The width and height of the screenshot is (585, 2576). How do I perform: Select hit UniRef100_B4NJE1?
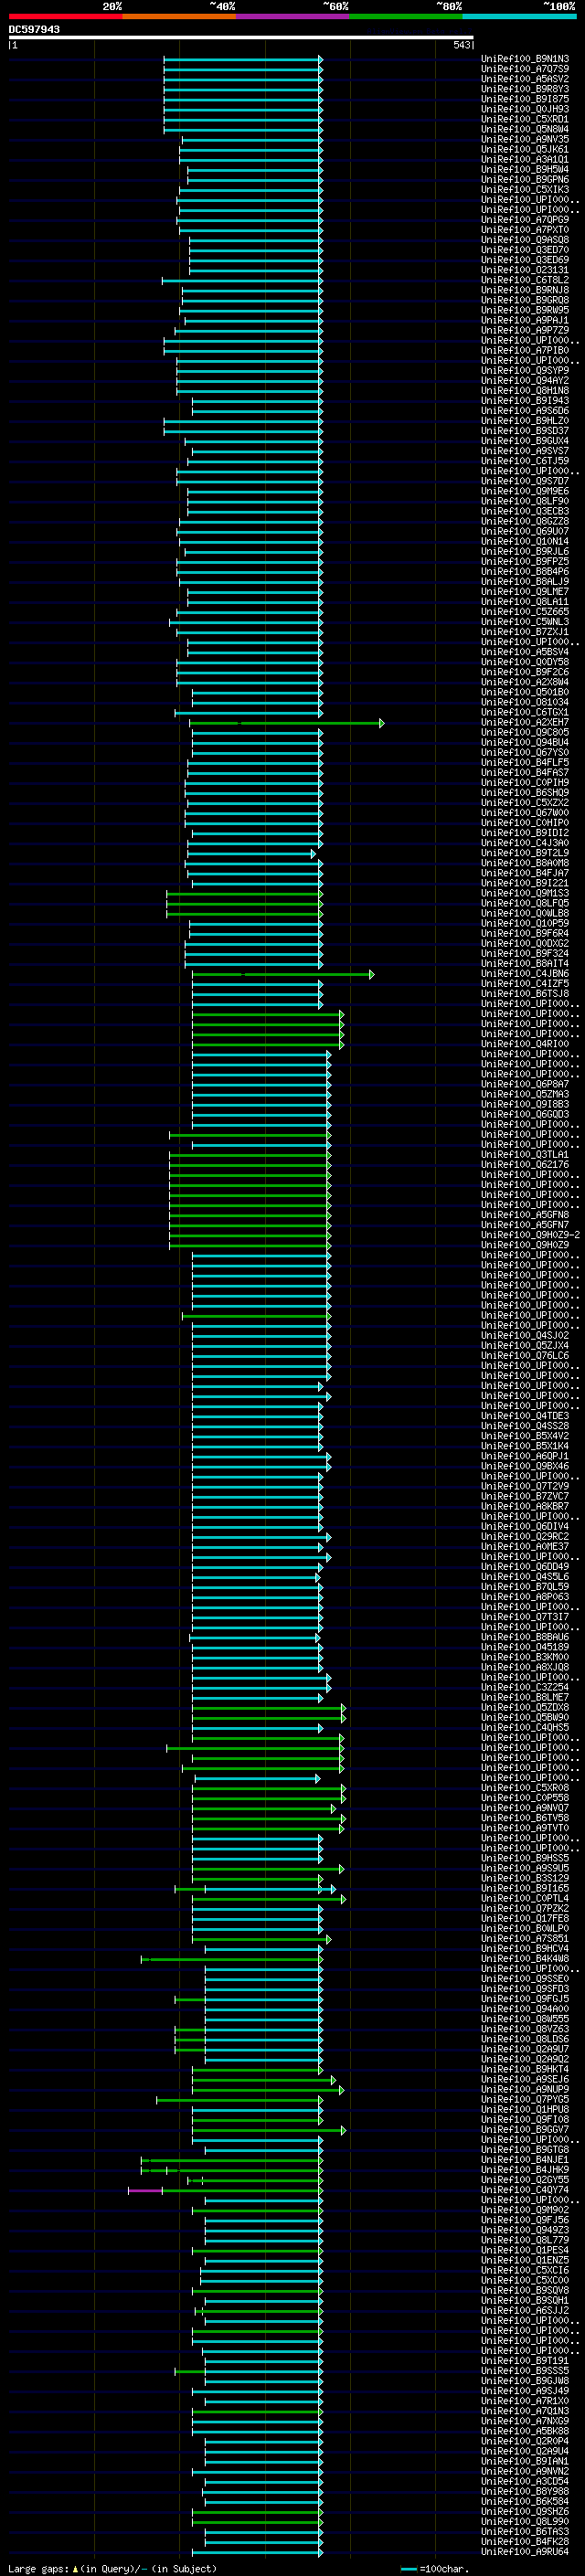(x=525, y=2160)
